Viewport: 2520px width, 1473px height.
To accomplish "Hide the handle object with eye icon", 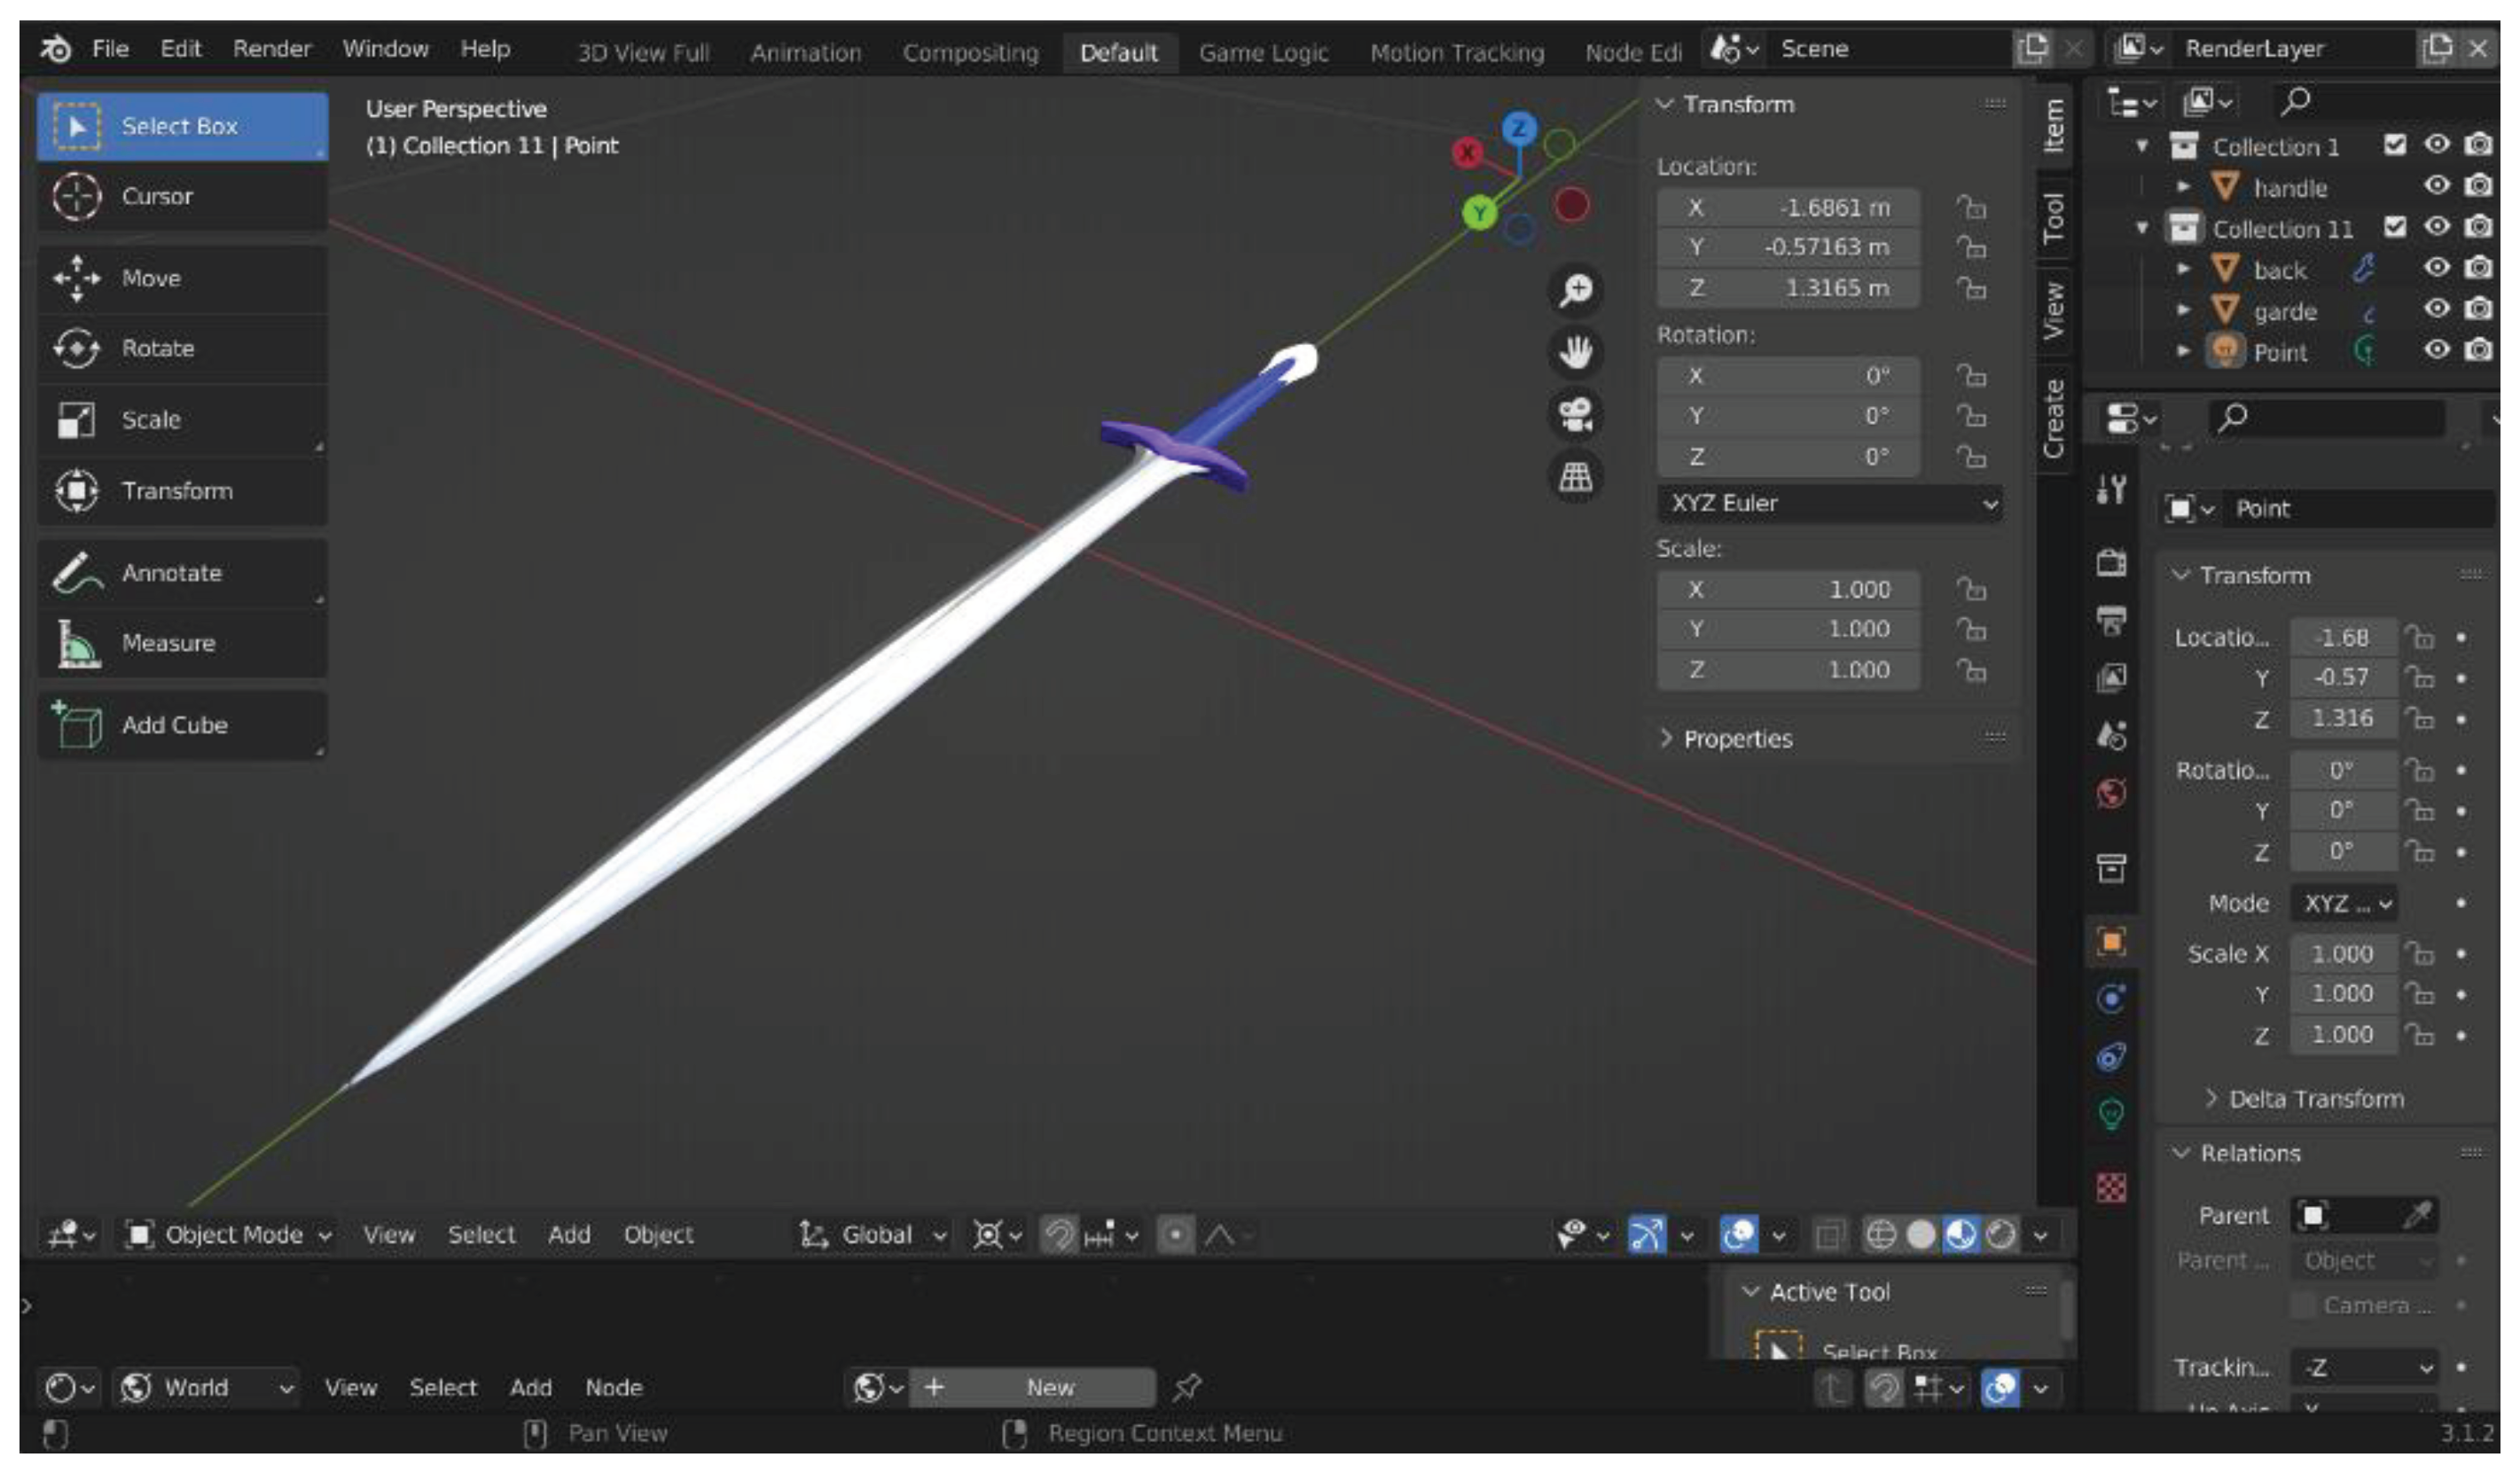I will tap(2436, 186).
